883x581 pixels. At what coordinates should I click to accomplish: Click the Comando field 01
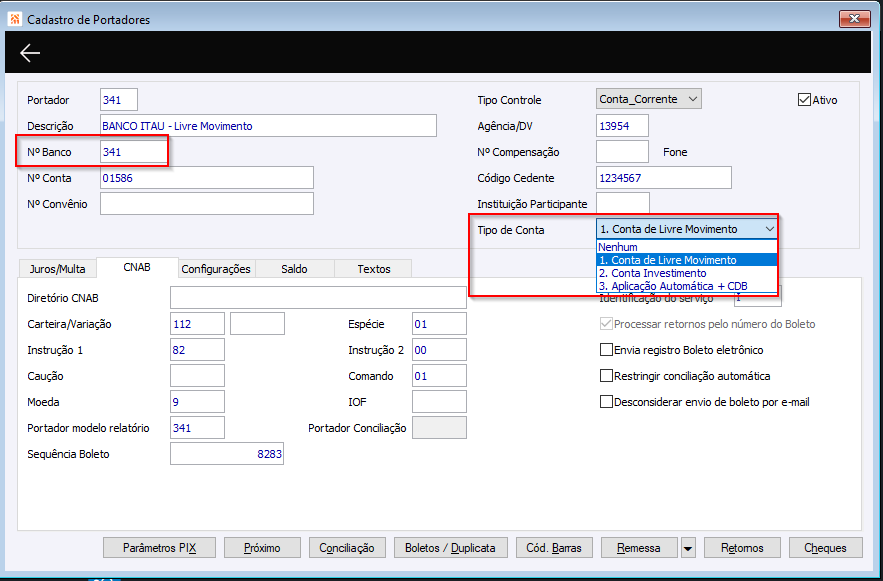click(439, 376)
